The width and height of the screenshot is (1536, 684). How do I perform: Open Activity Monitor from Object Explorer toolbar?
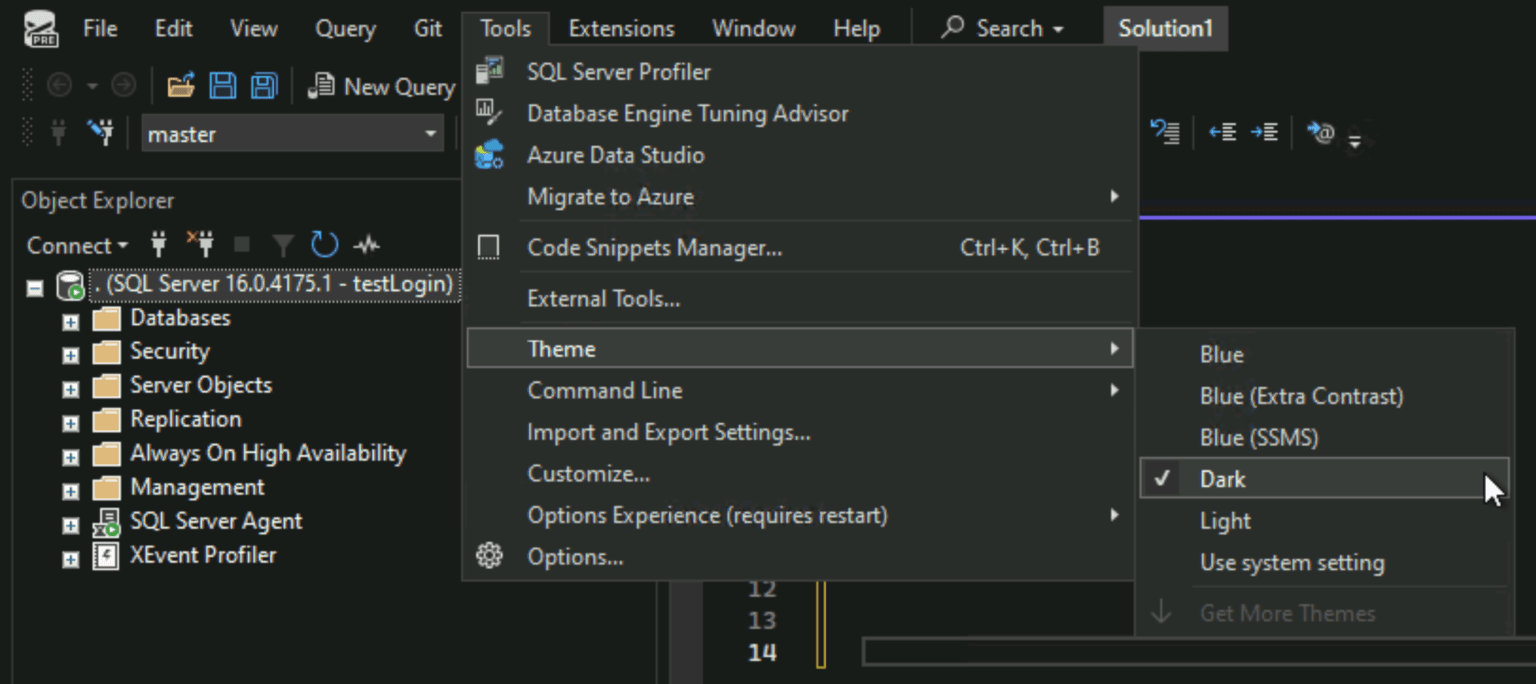point(367,245)
